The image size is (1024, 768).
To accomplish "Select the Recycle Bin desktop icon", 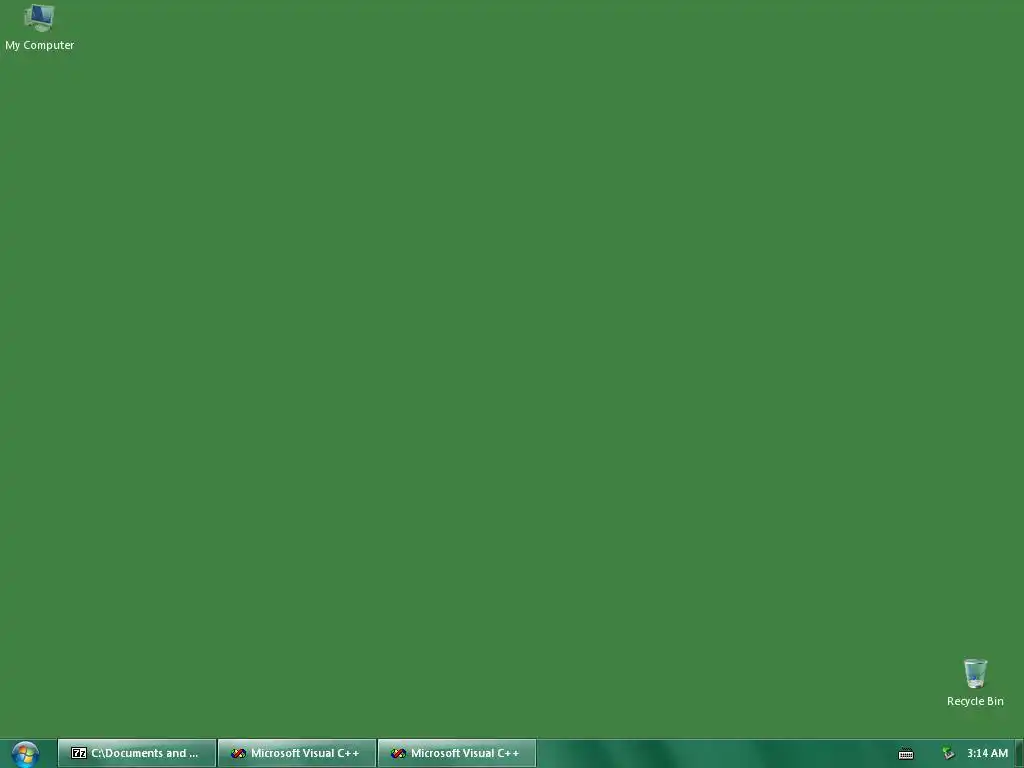I will [975, 682].
